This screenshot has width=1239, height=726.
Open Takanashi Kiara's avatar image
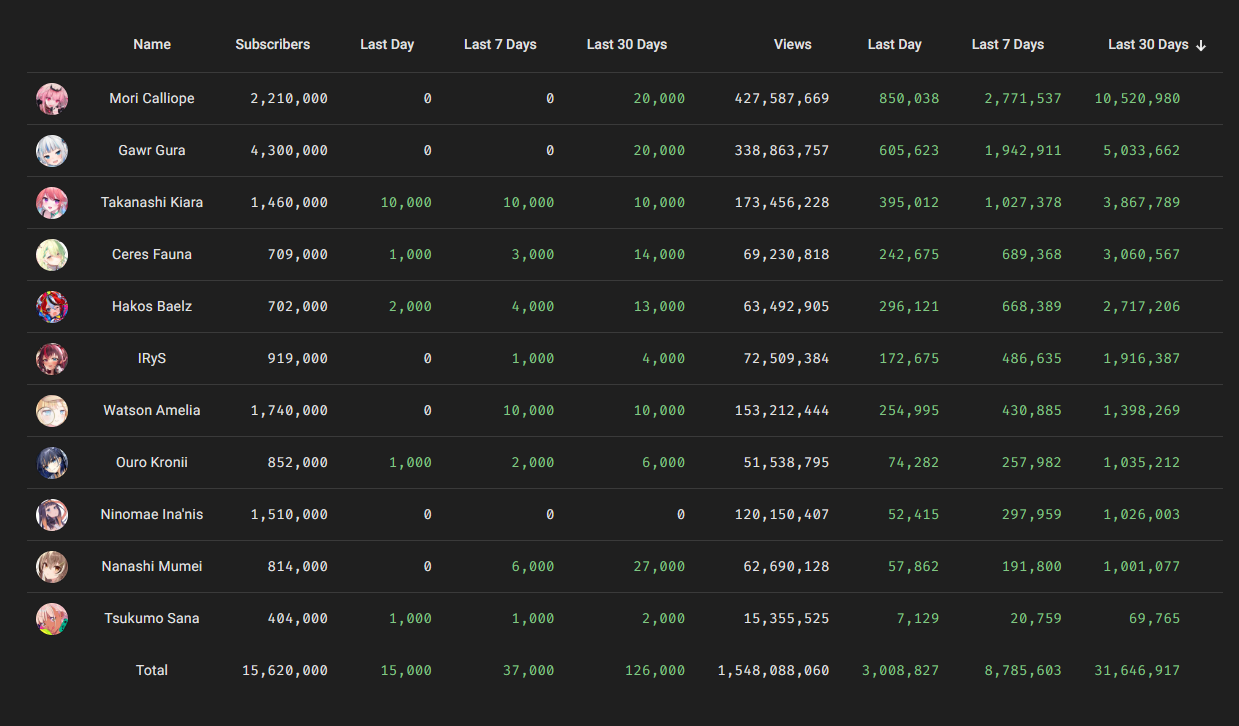(52, 203)
